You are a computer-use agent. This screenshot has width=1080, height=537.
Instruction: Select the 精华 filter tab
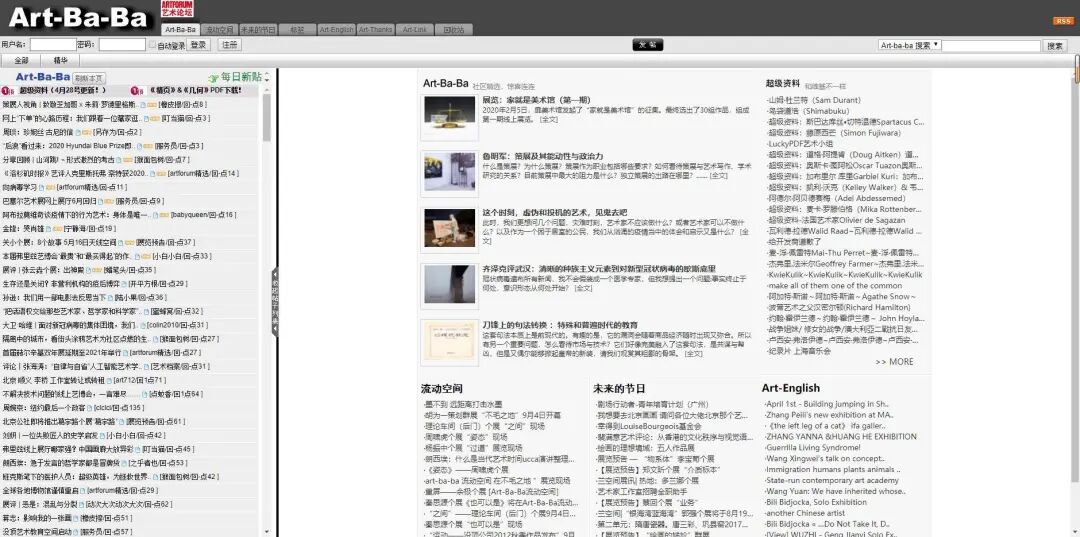pyautogui.click(x=61, y=61)
